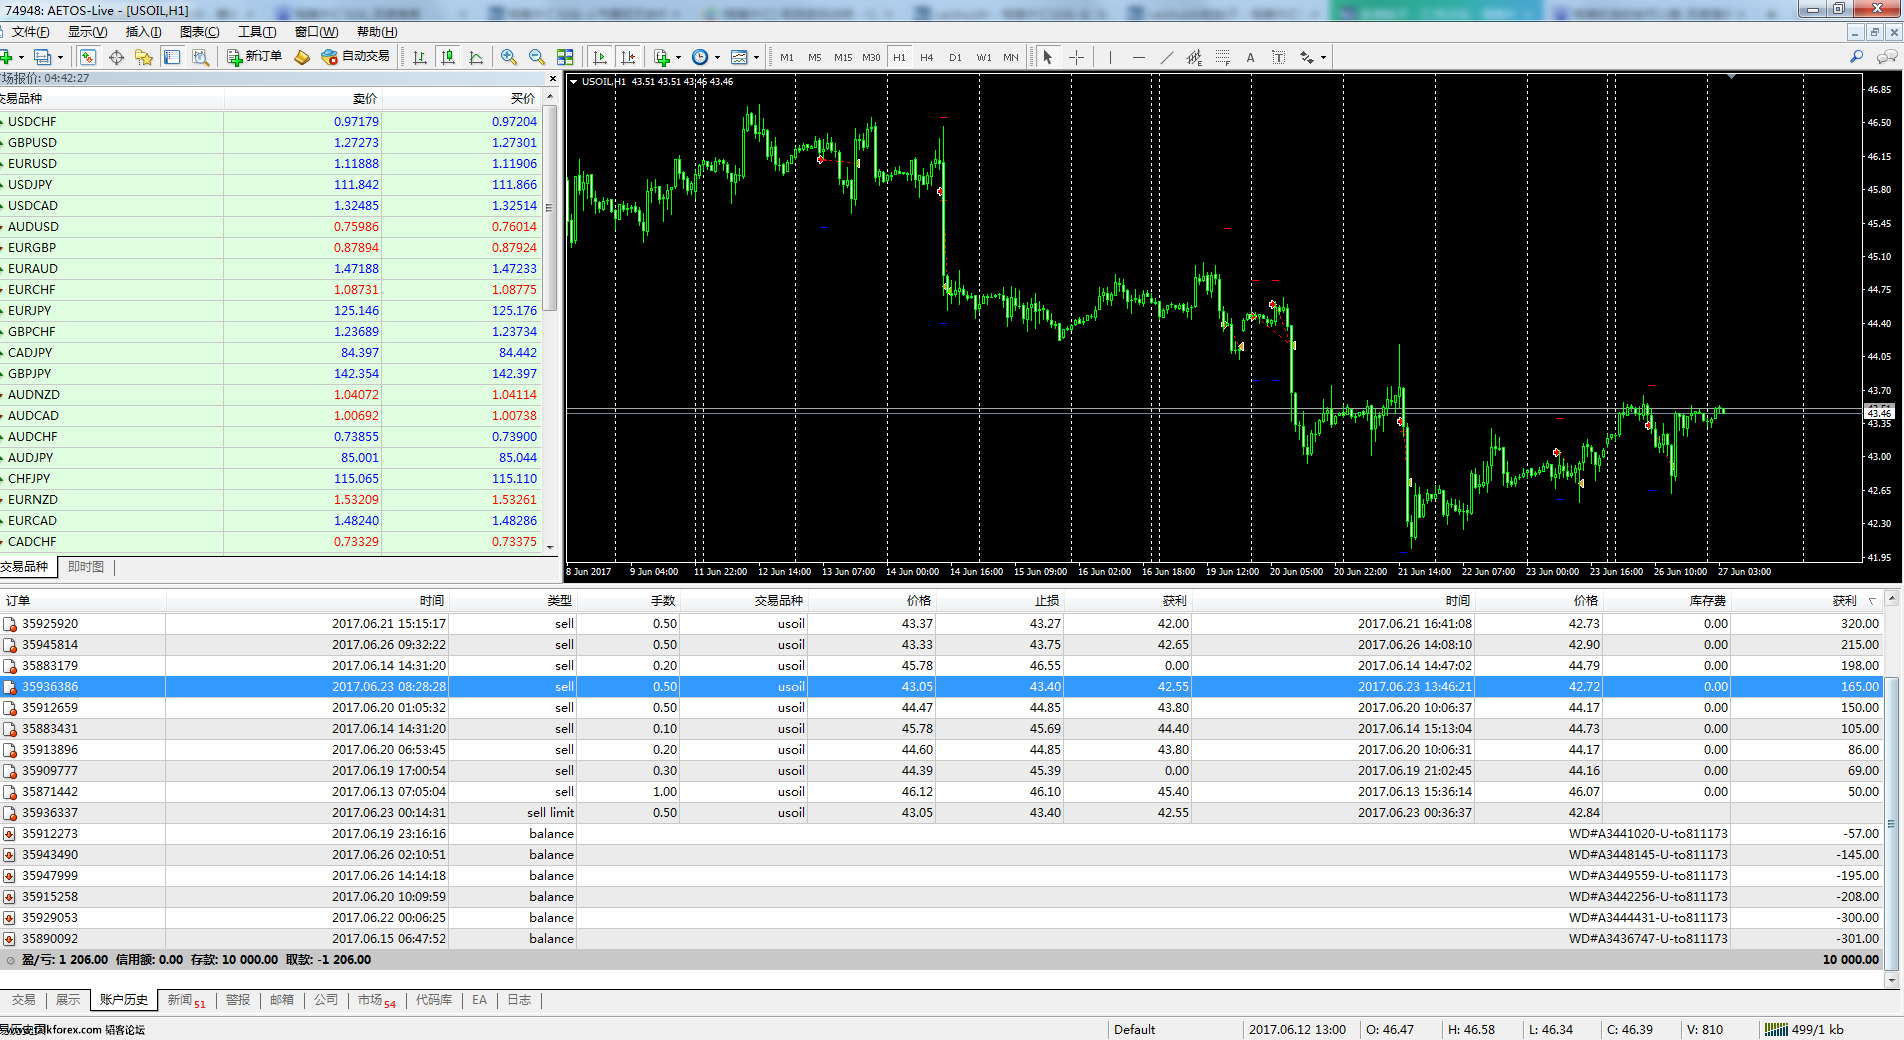1904x1040 pixels.
Task: Open search magnifier in toolbar
Action: pos(1857,57)
